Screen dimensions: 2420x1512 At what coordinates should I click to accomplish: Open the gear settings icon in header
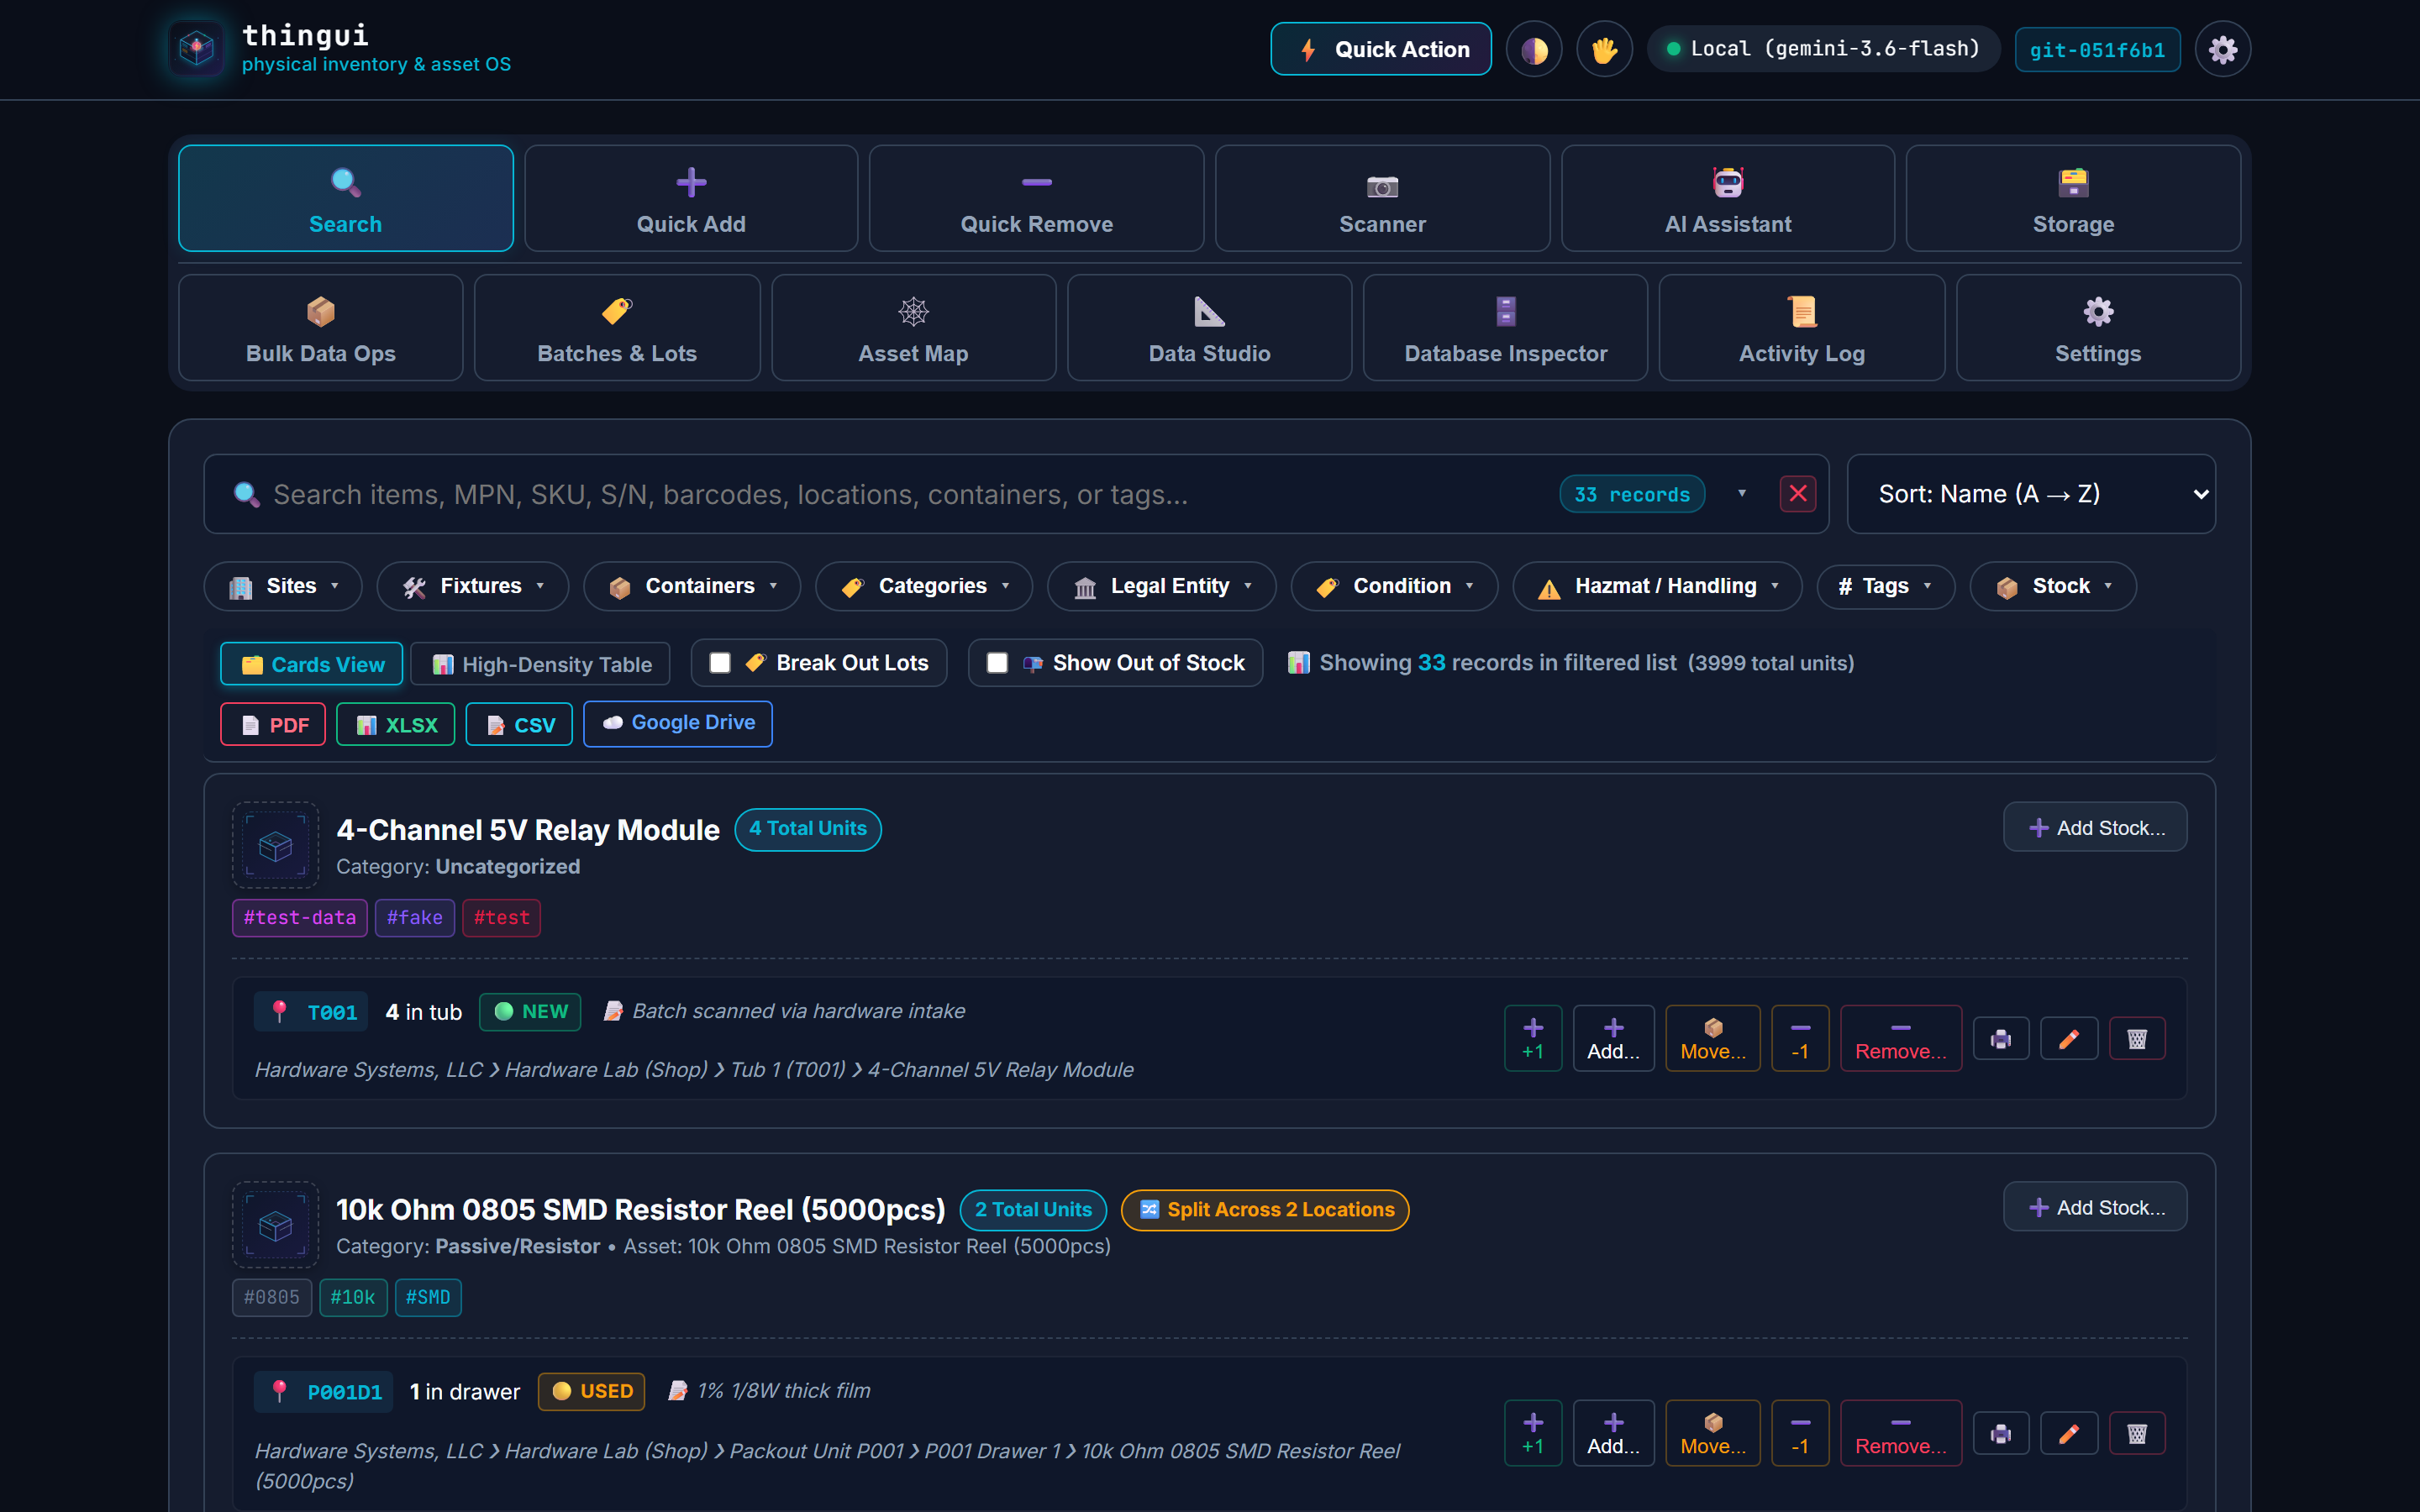2222,49
